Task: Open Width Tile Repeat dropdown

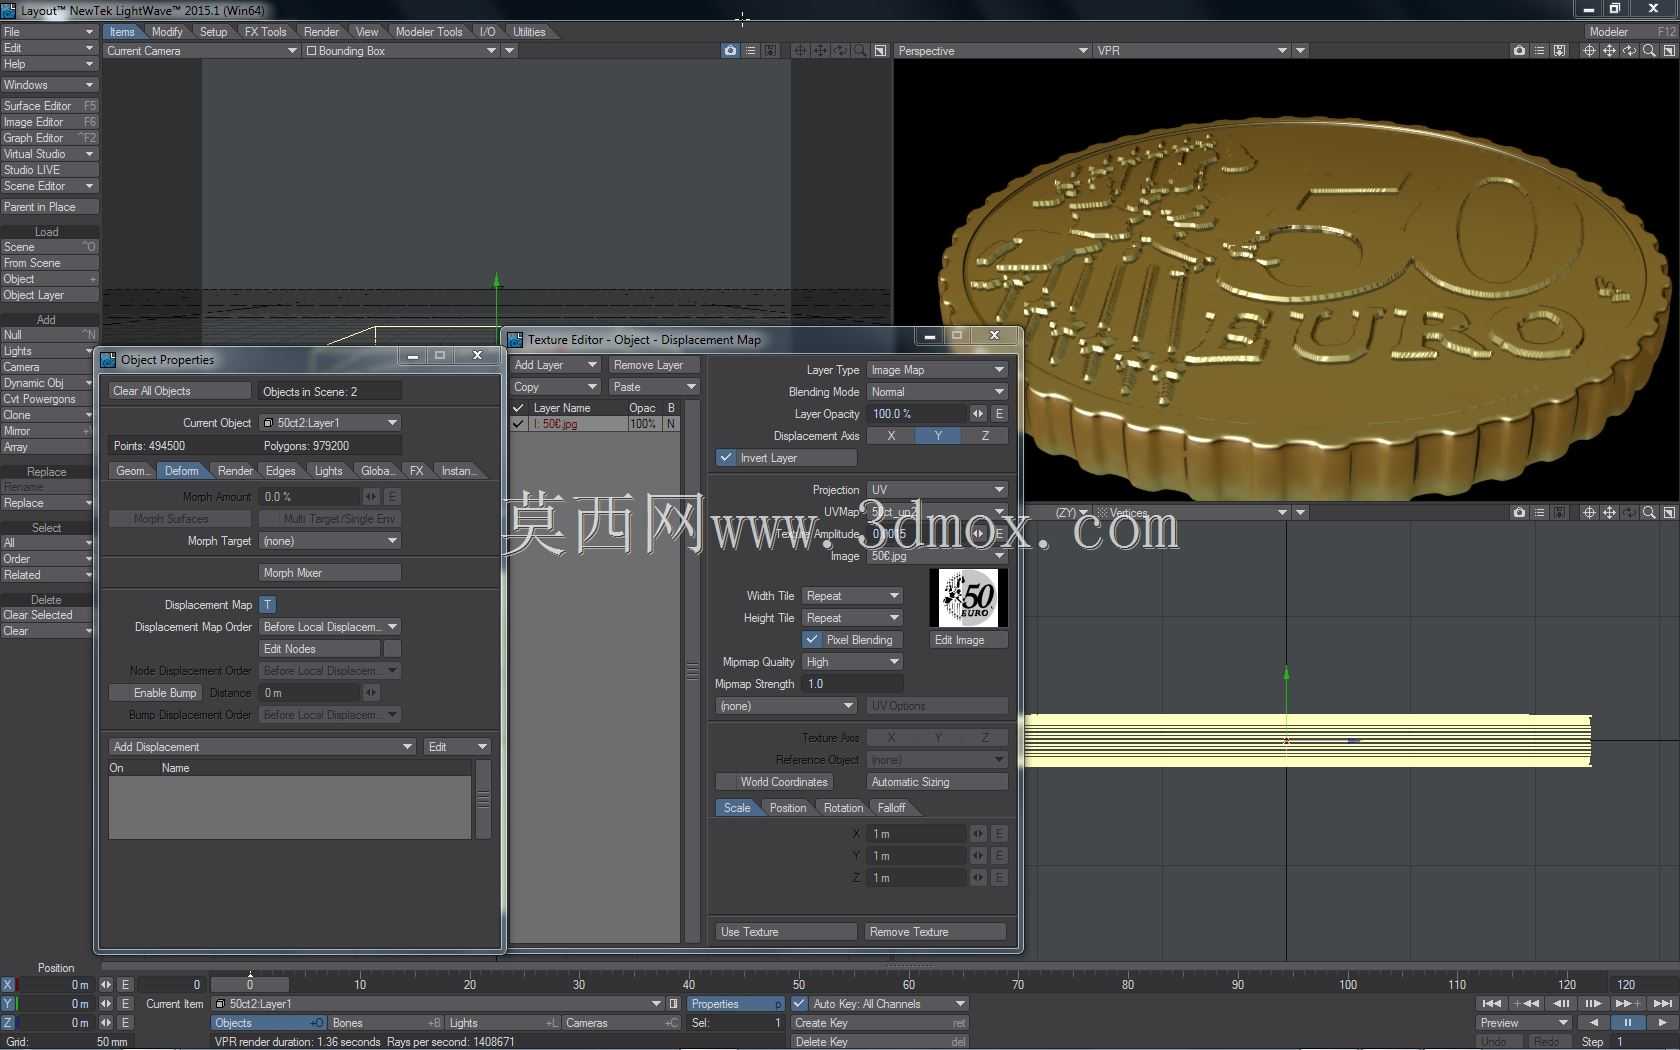Action: pos(852,596)
